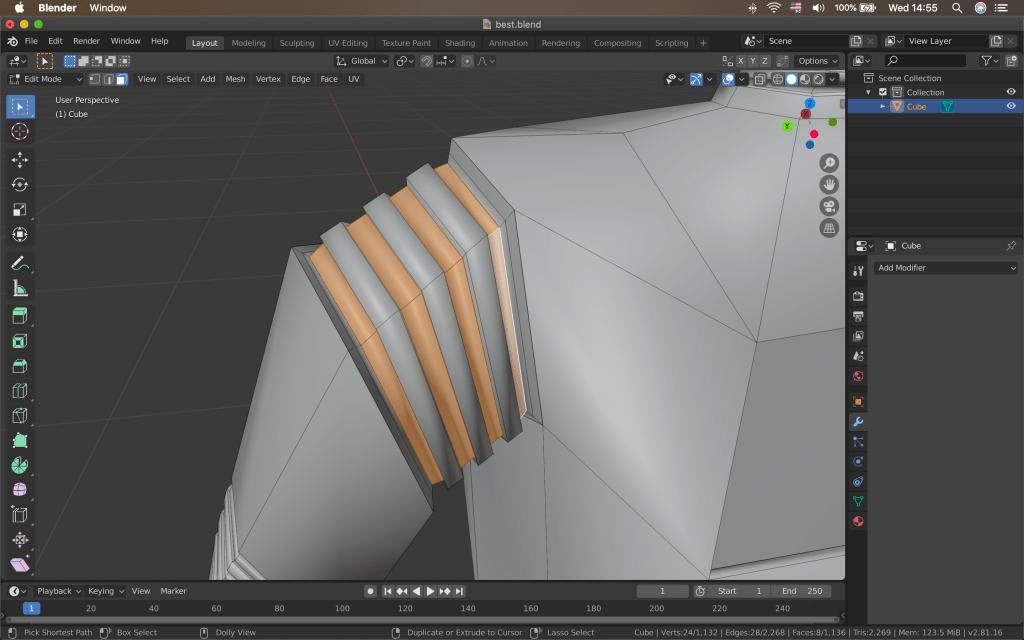Hide the Cube object with eye icon
Screen dimensions: 1024x640
1011,106
